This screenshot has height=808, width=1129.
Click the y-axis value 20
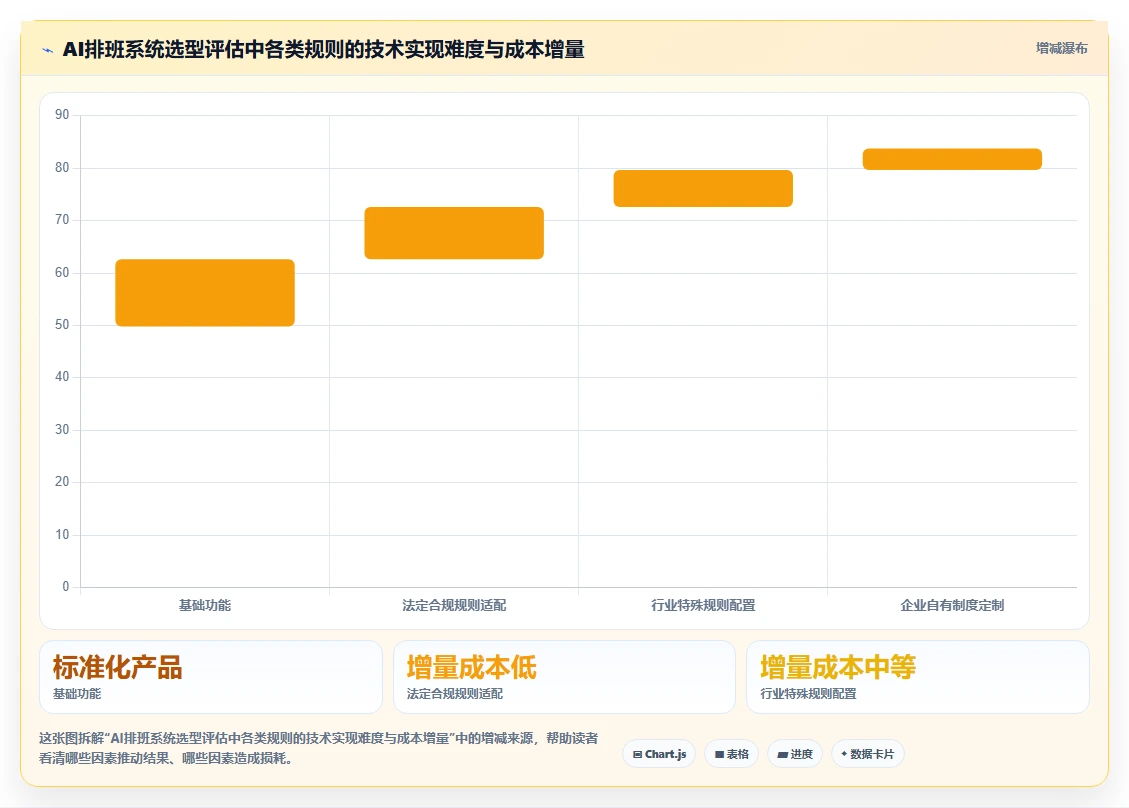pos(62,482)
